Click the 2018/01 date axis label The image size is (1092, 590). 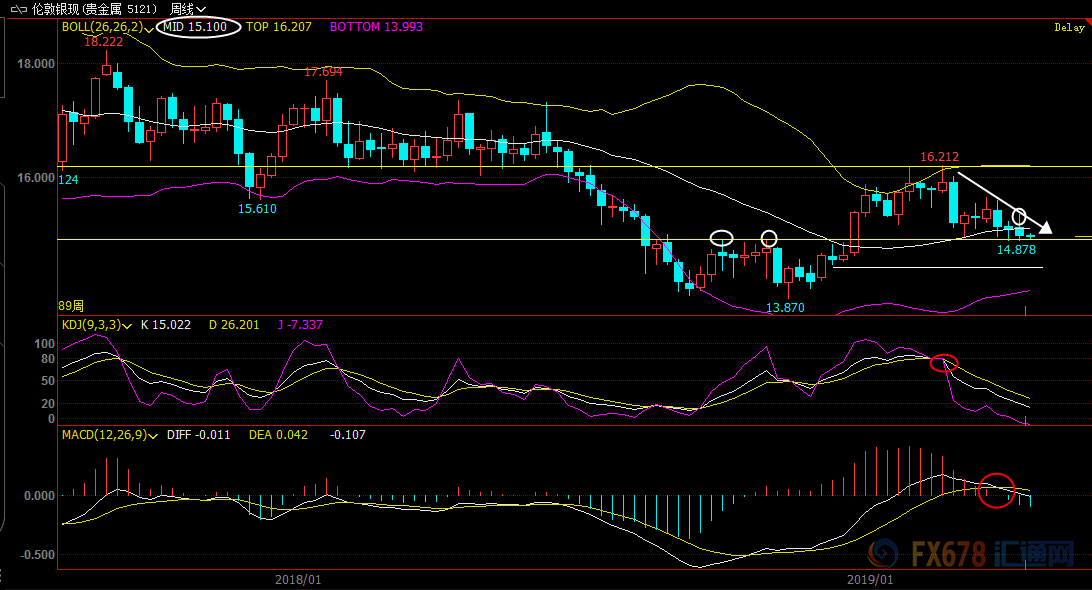point(297,578)
